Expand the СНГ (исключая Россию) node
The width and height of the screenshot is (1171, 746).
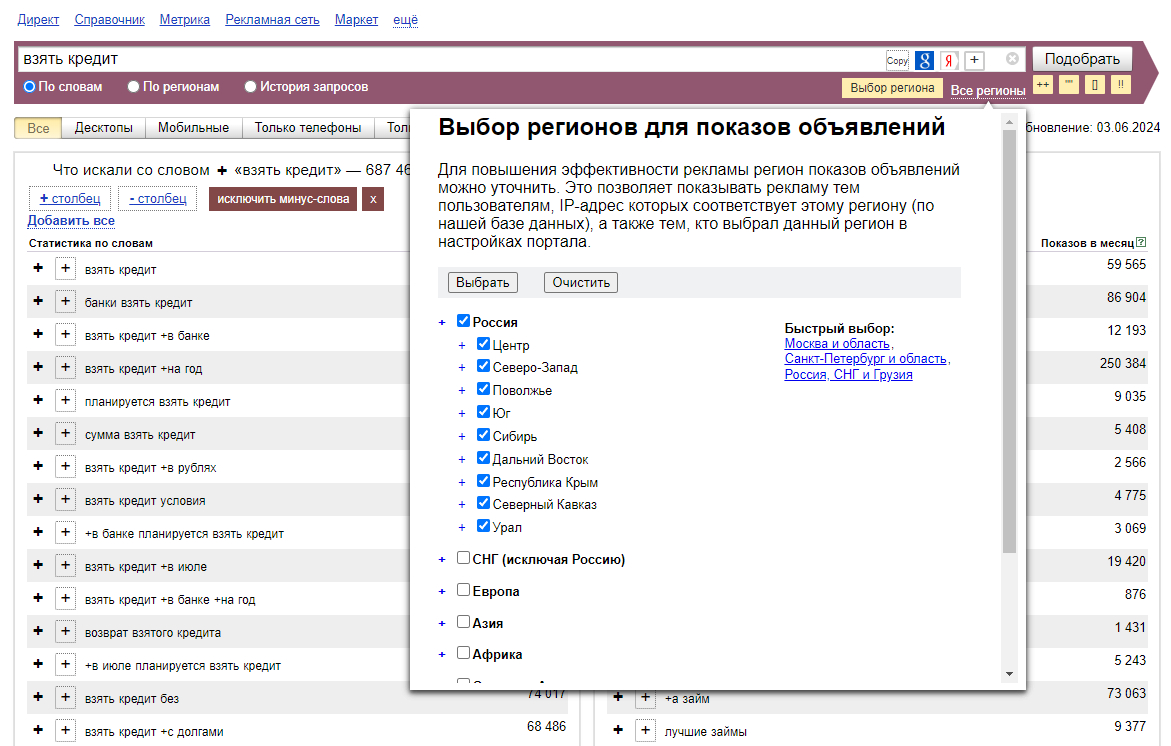[442, 559]
